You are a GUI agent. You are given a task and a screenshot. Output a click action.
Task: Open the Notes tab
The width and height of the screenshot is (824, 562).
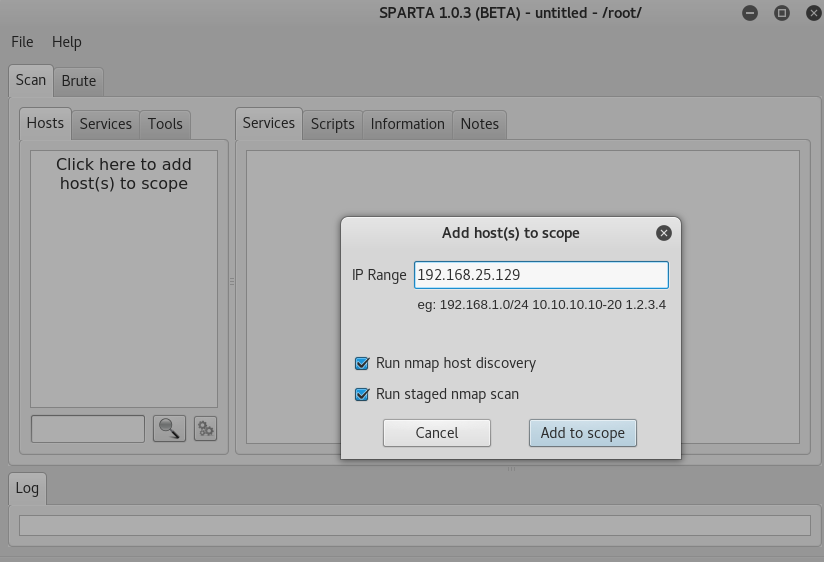click(x=480, y=125)
